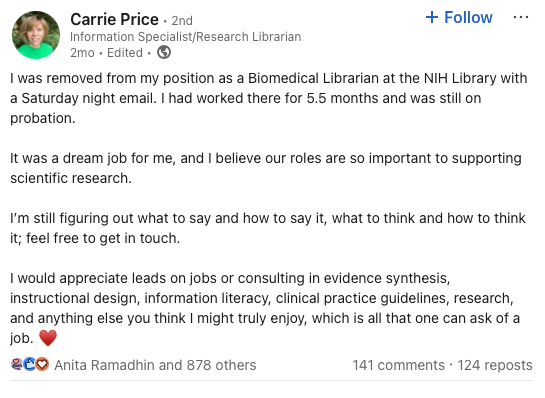Image resolution: width=545 pixels, height=398 pixels.
Task: Open "Anita Ramadhin and 878 others" reactions list
Action: tap(155, 365)
